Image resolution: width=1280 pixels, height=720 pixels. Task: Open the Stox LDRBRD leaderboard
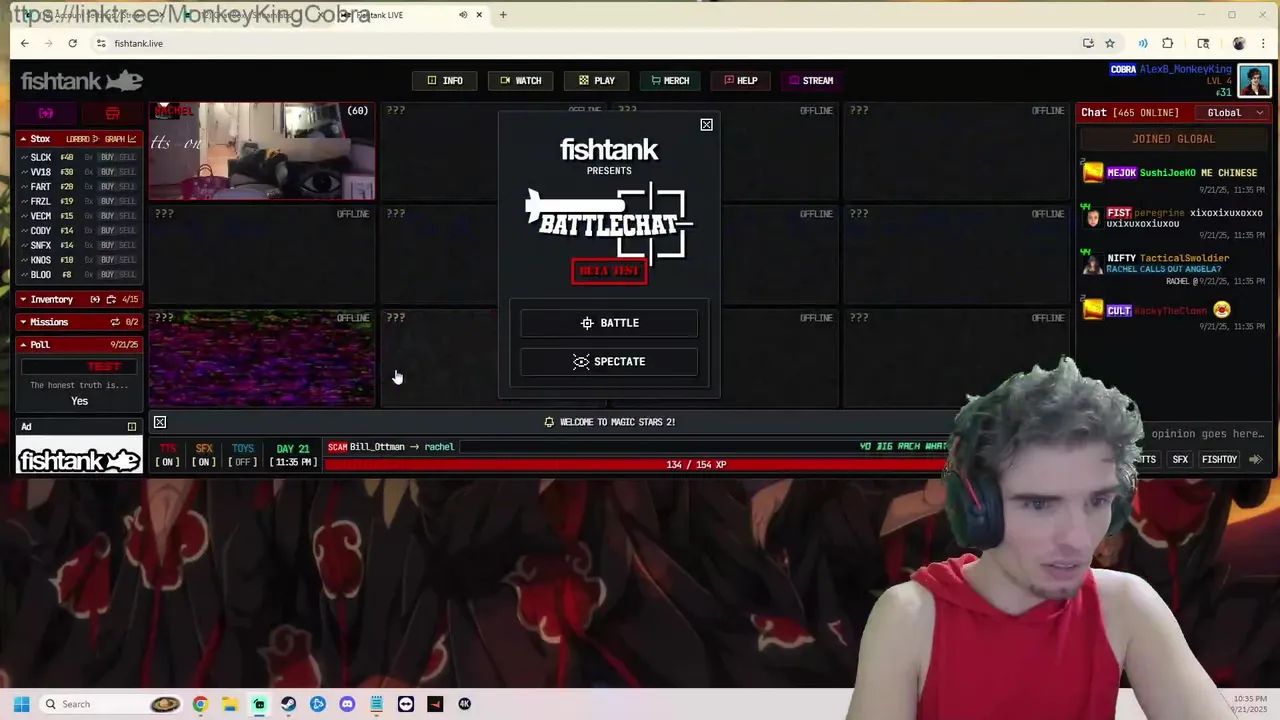click(x=82, y=139)
